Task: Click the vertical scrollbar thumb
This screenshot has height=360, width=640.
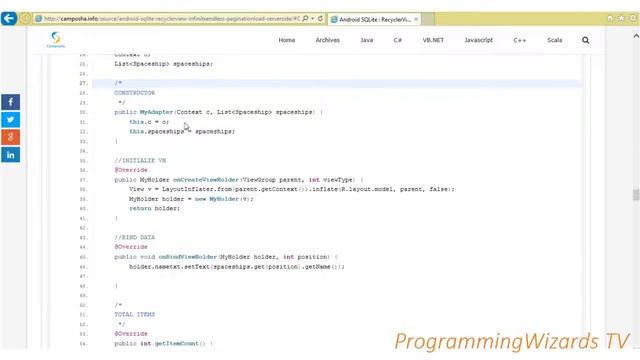Action: 636,195
